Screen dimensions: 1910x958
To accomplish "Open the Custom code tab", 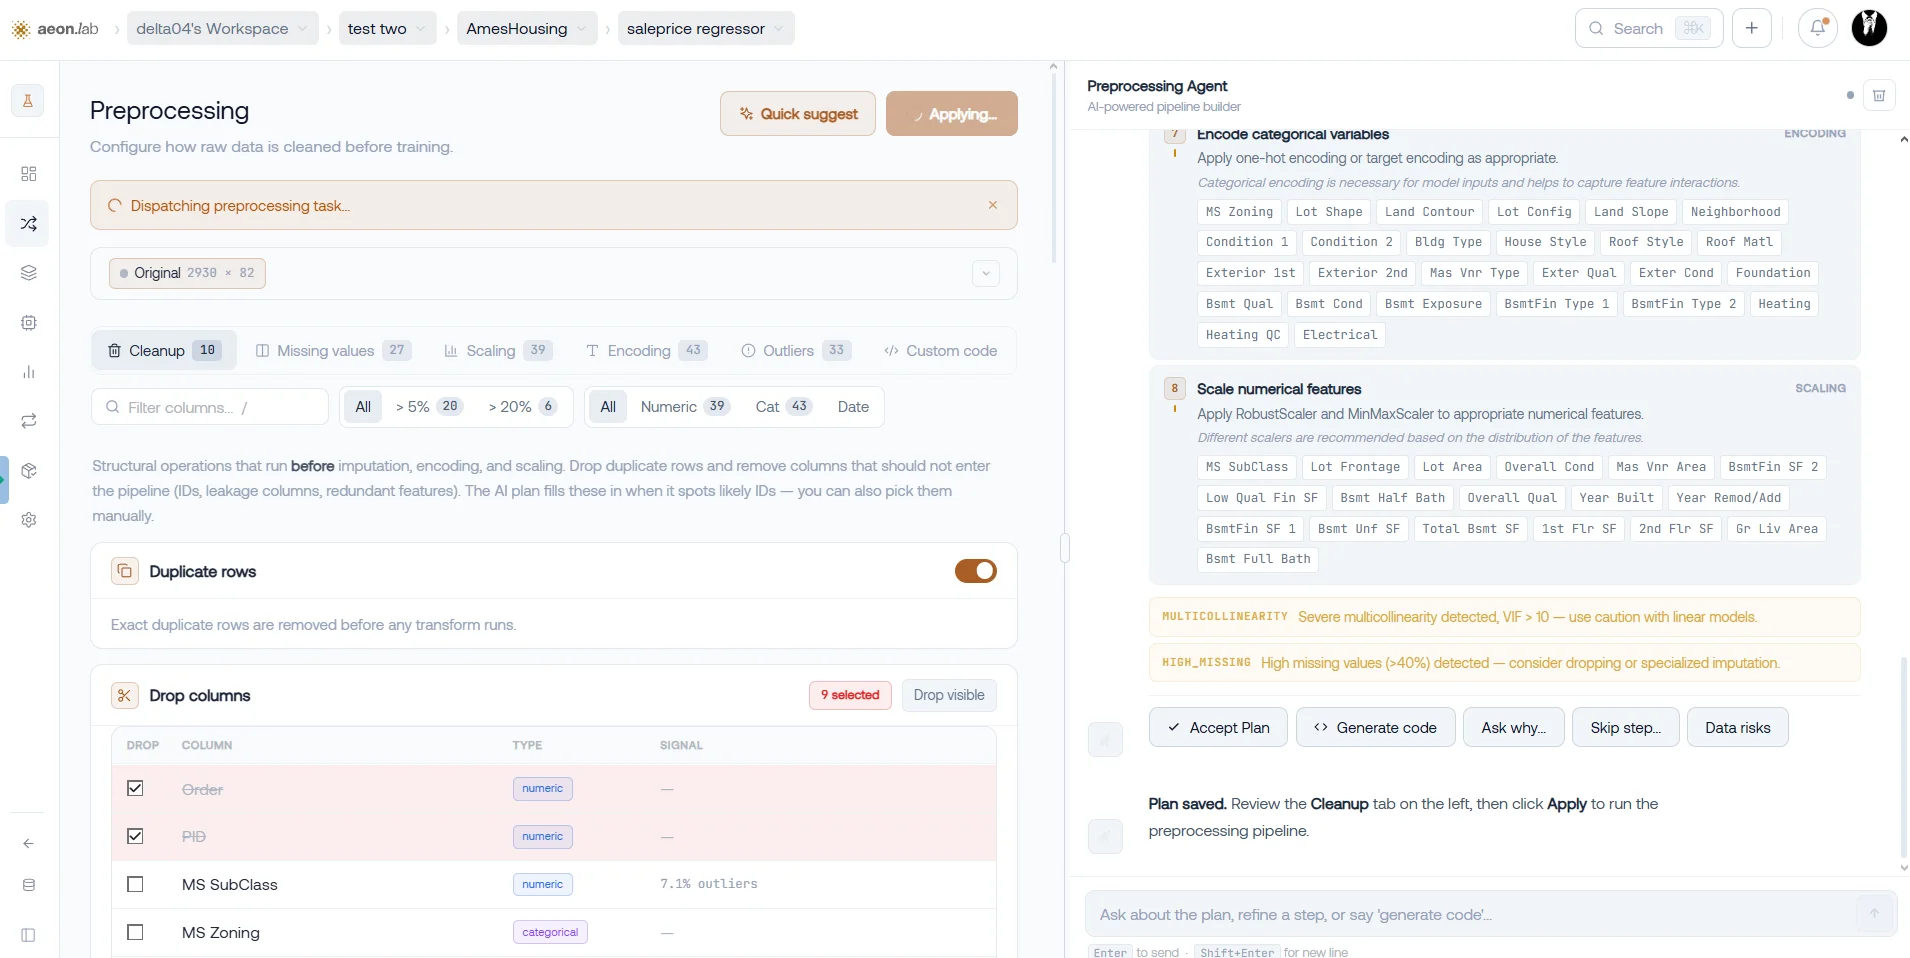I will (x=941, y=351).
